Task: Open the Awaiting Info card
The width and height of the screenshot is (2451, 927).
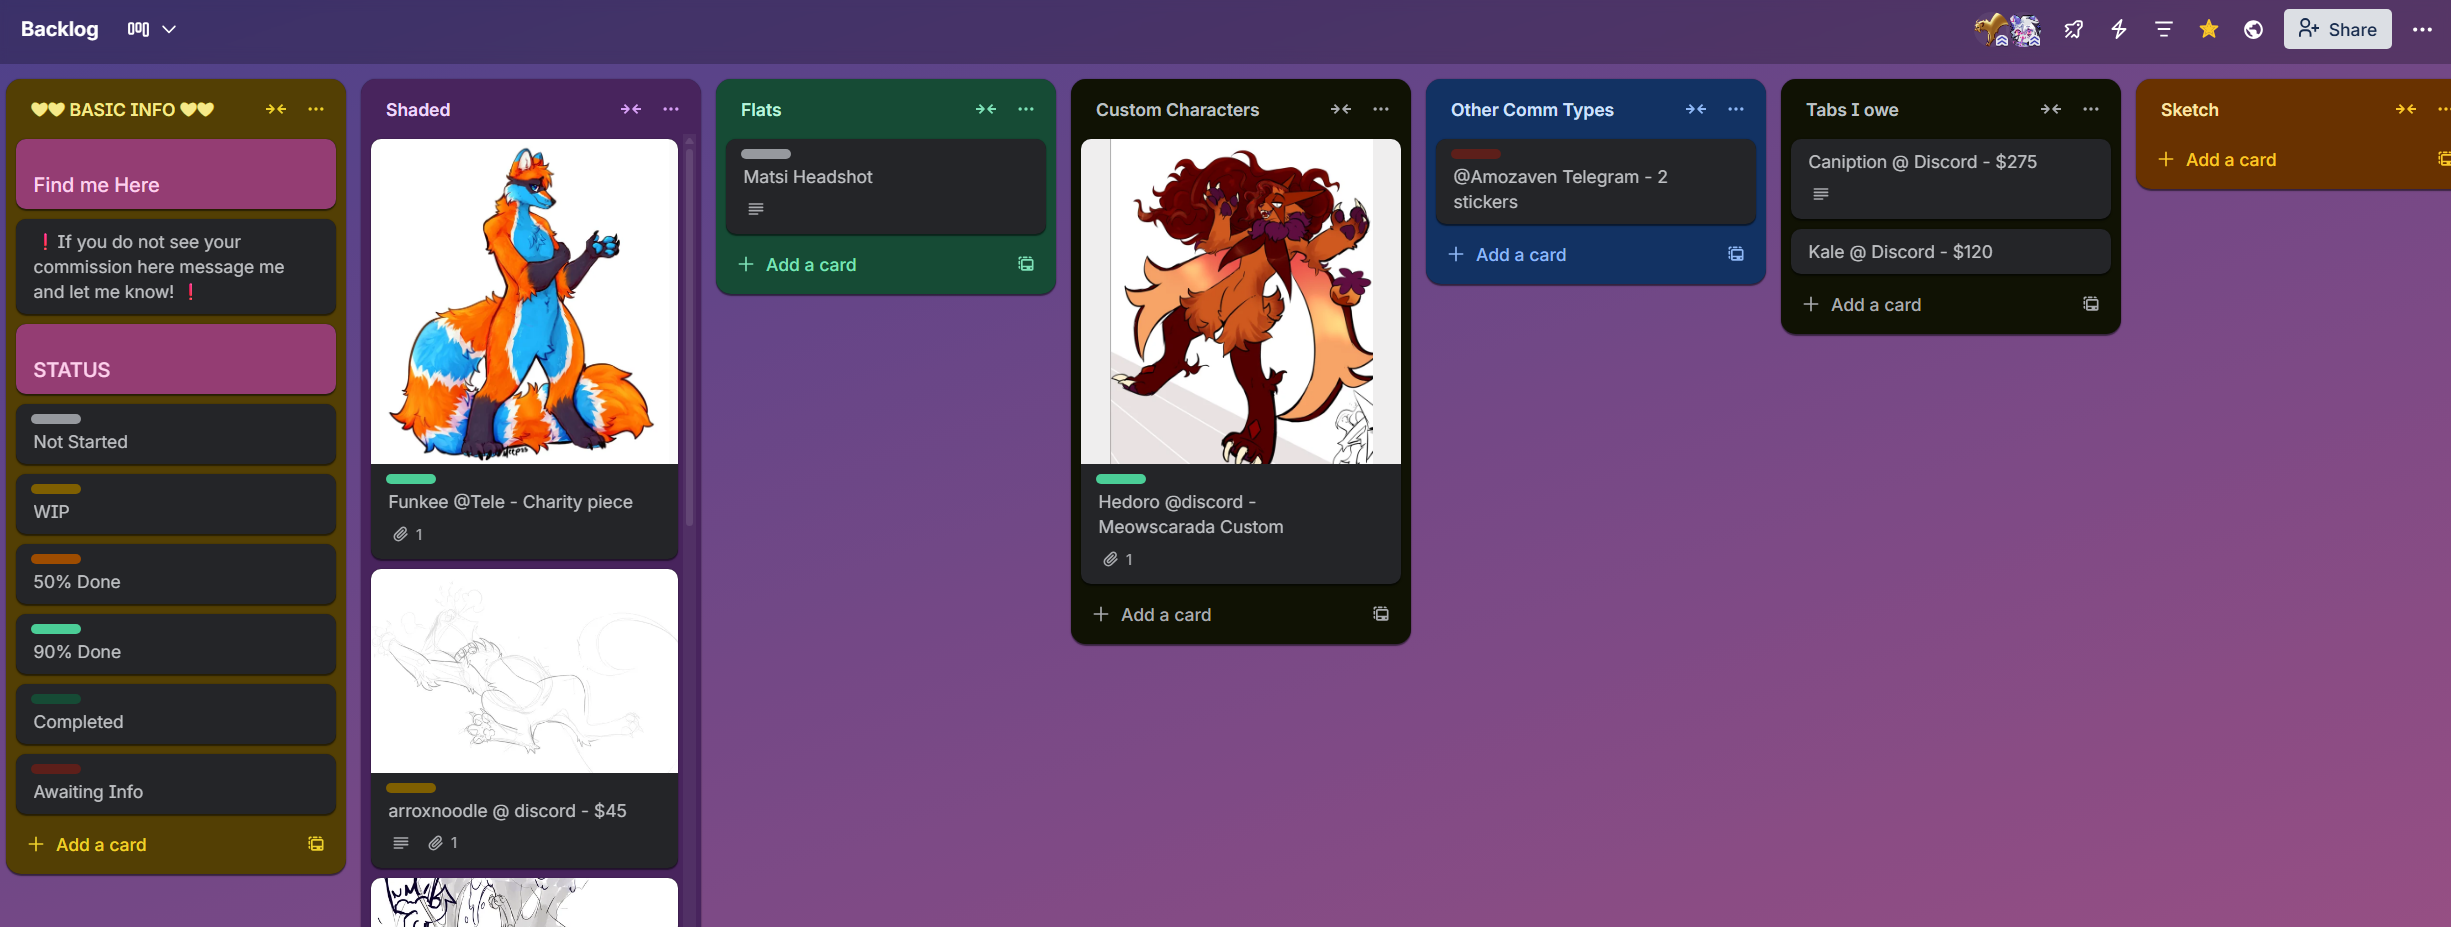Action: click(x=176, y=784)
